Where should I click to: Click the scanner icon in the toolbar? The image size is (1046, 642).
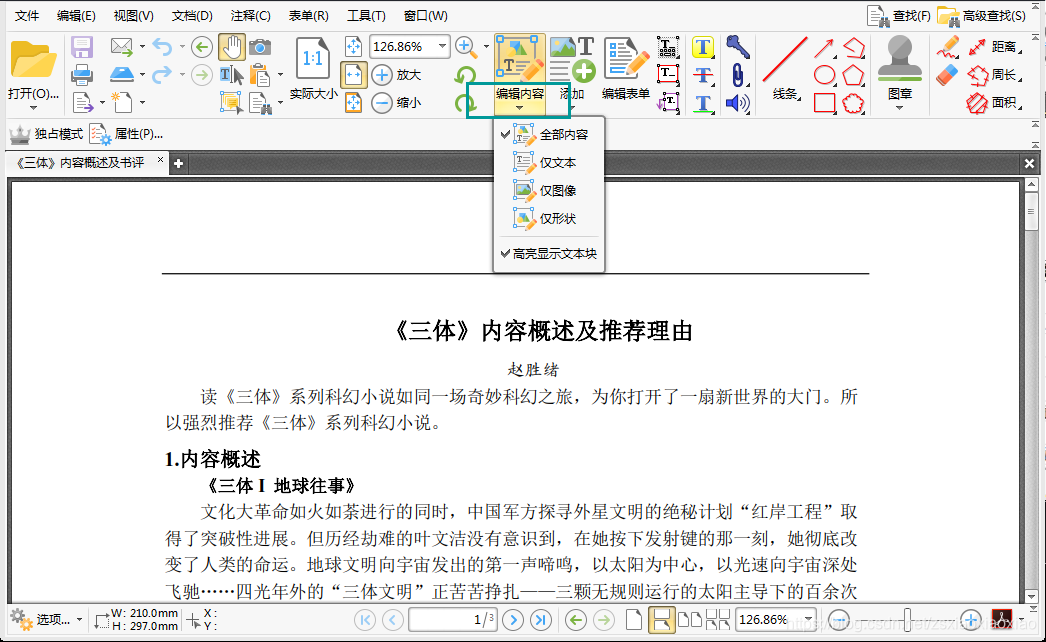coord(122,74)
